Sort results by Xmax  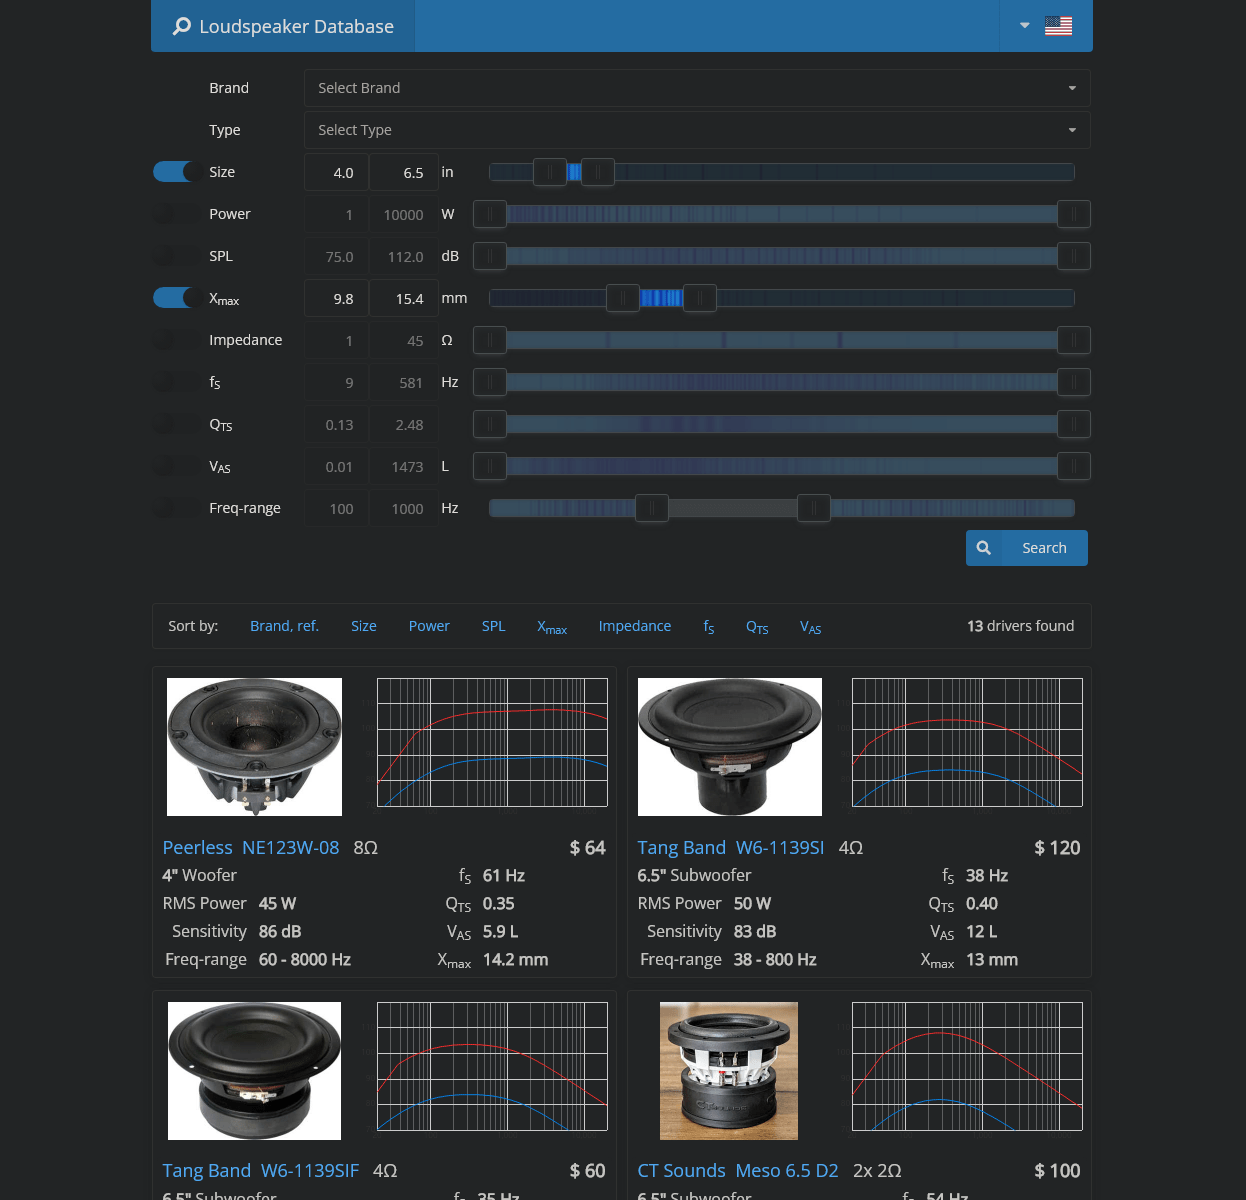[x=552, y=627]
